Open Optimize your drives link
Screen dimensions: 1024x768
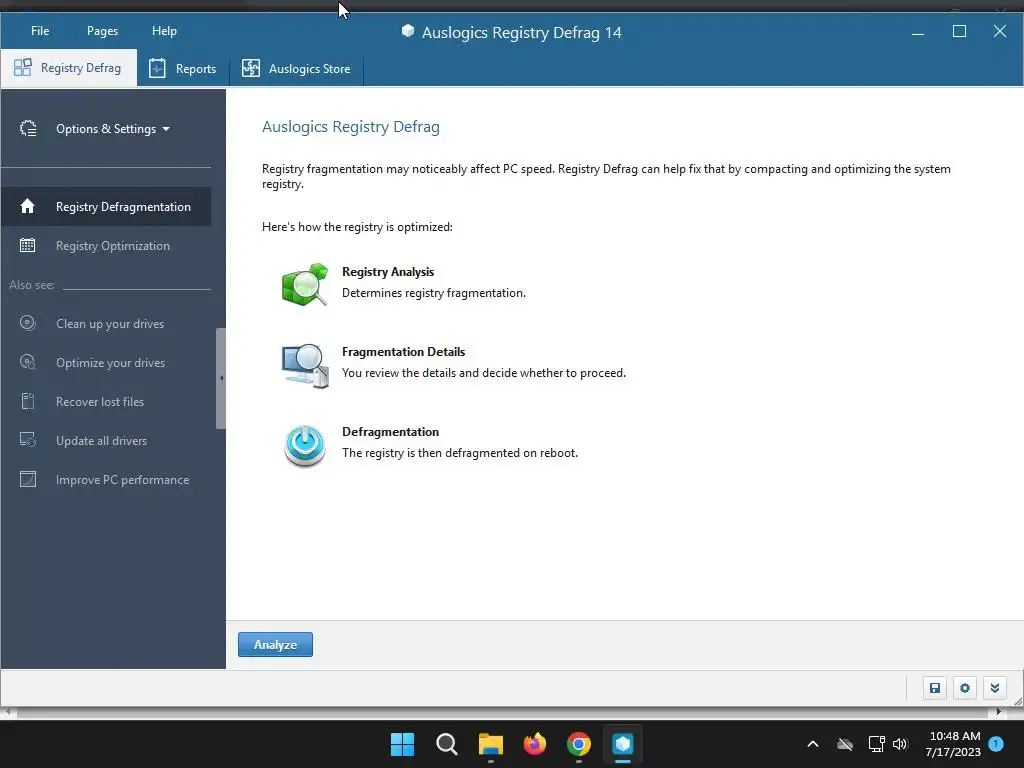coord(110,363)
